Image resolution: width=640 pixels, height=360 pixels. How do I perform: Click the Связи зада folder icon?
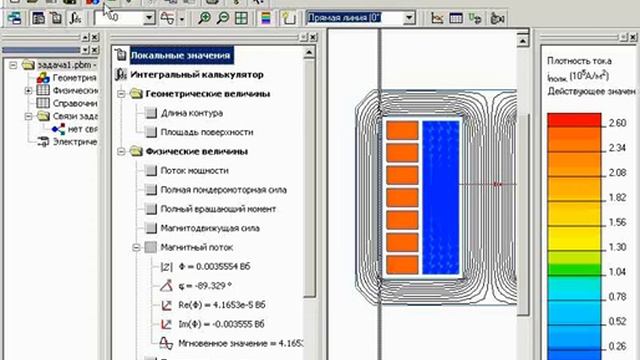click(x=43, y=116)
